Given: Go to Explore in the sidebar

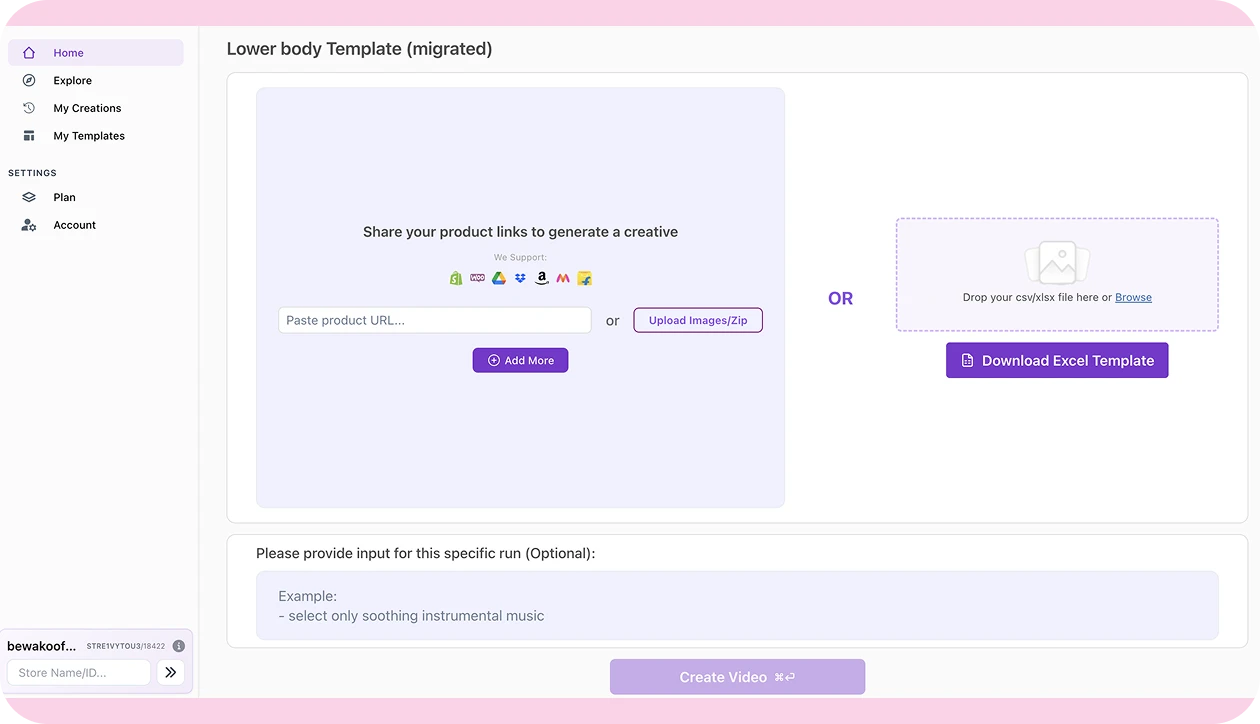Looking at the screenshot, I should click(72, 81).
